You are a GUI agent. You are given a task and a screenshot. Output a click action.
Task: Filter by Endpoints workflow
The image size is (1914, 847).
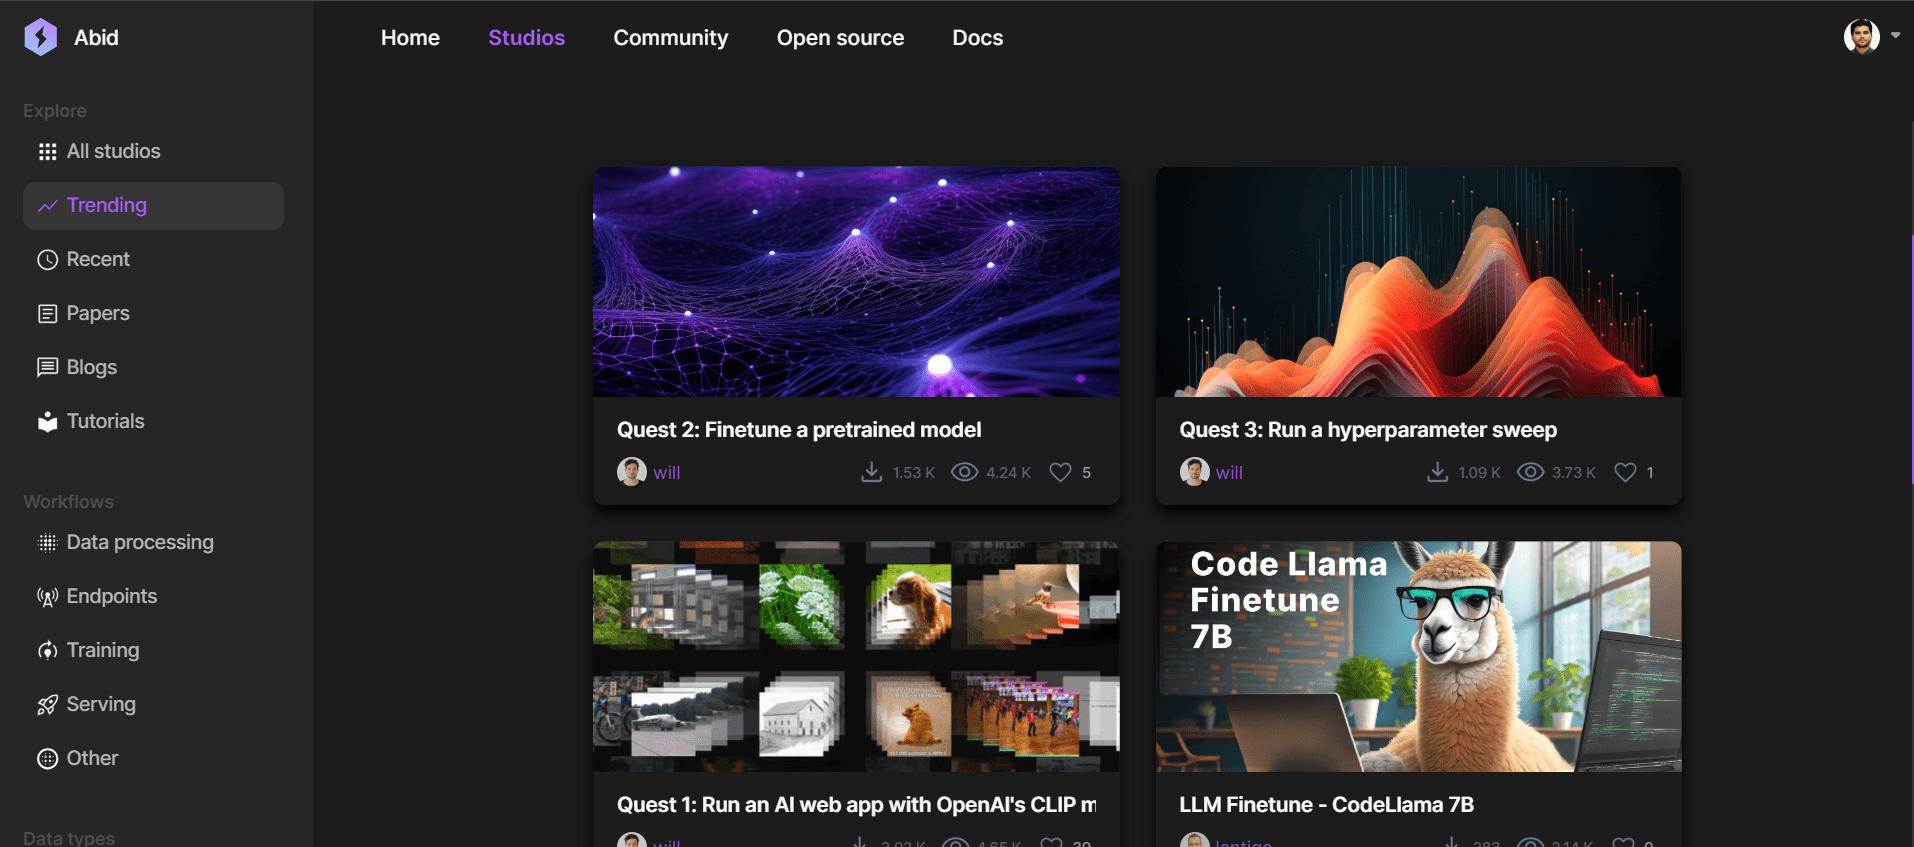pyautogui.click(x=153, y=597)
